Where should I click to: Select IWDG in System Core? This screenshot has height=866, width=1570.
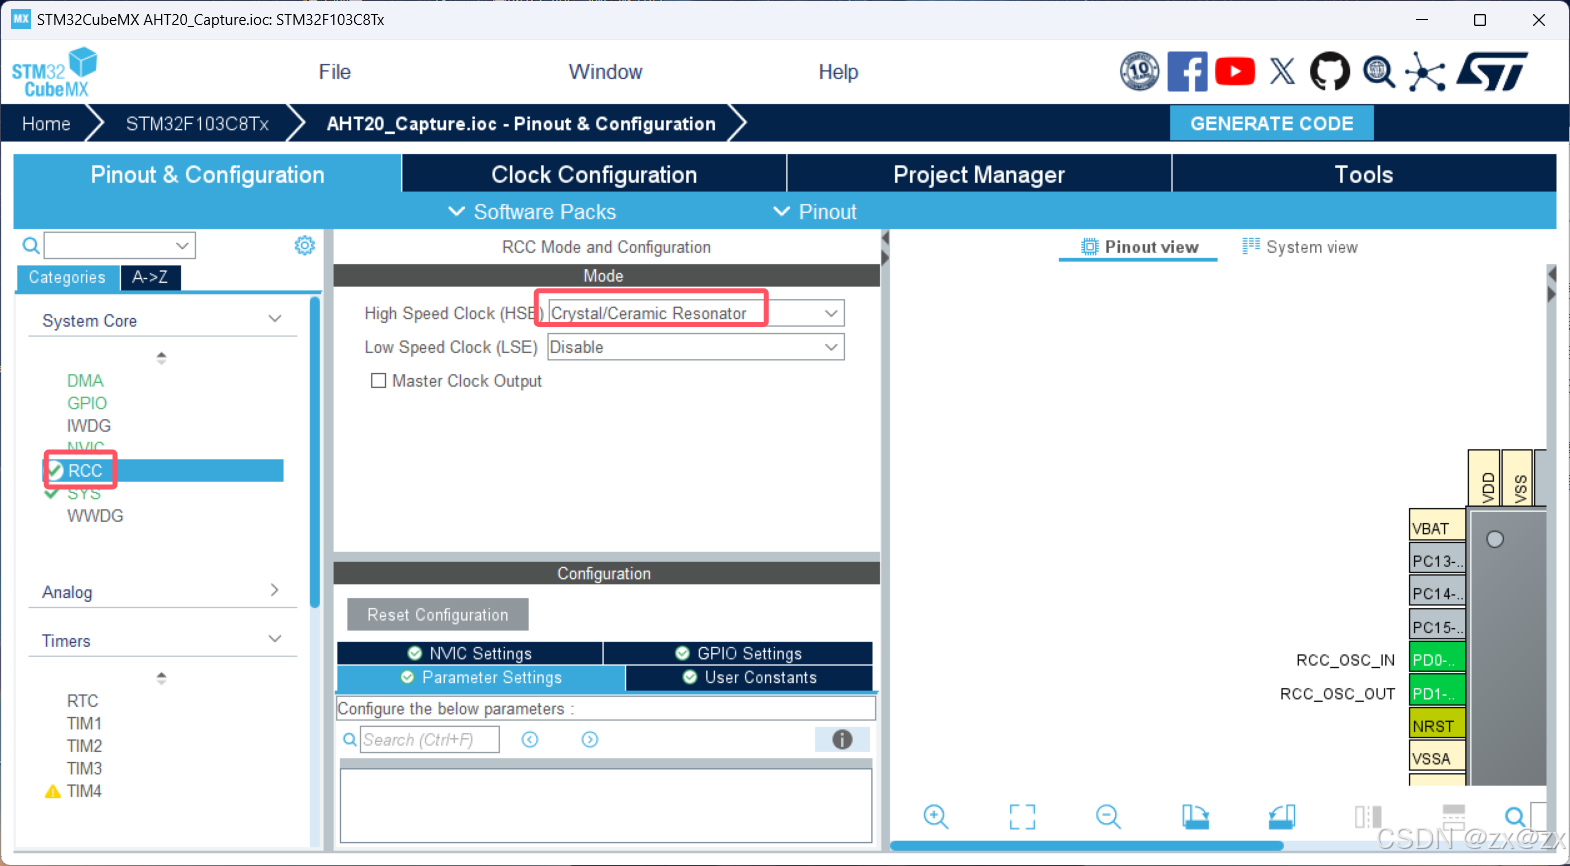pos(89,425)
